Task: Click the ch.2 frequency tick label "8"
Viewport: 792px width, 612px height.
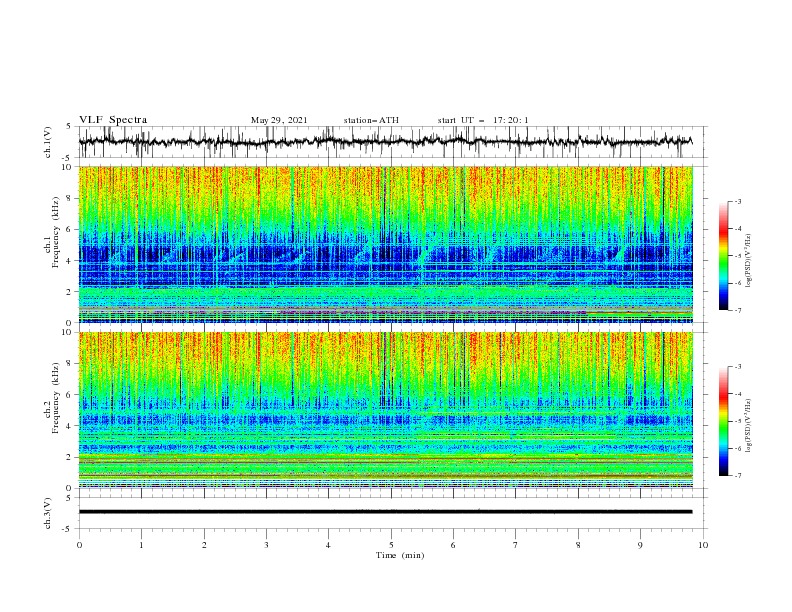Action: [x=71, y=364]
